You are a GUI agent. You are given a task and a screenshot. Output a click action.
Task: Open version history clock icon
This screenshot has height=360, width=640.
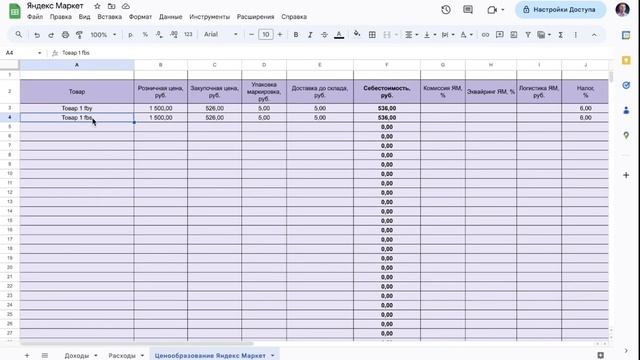446,9
